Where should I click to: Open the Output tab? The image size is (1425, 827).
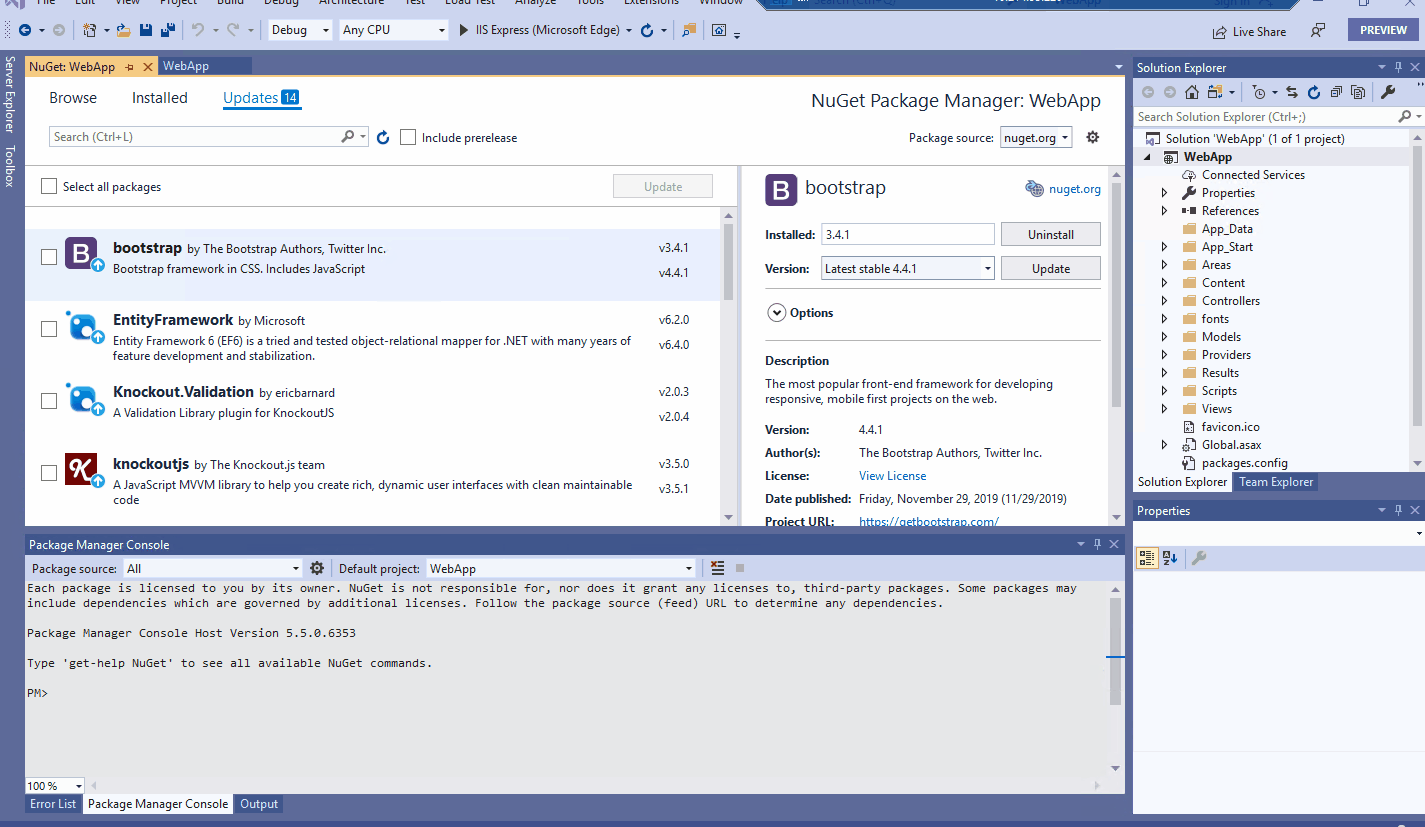pos(259,804)
